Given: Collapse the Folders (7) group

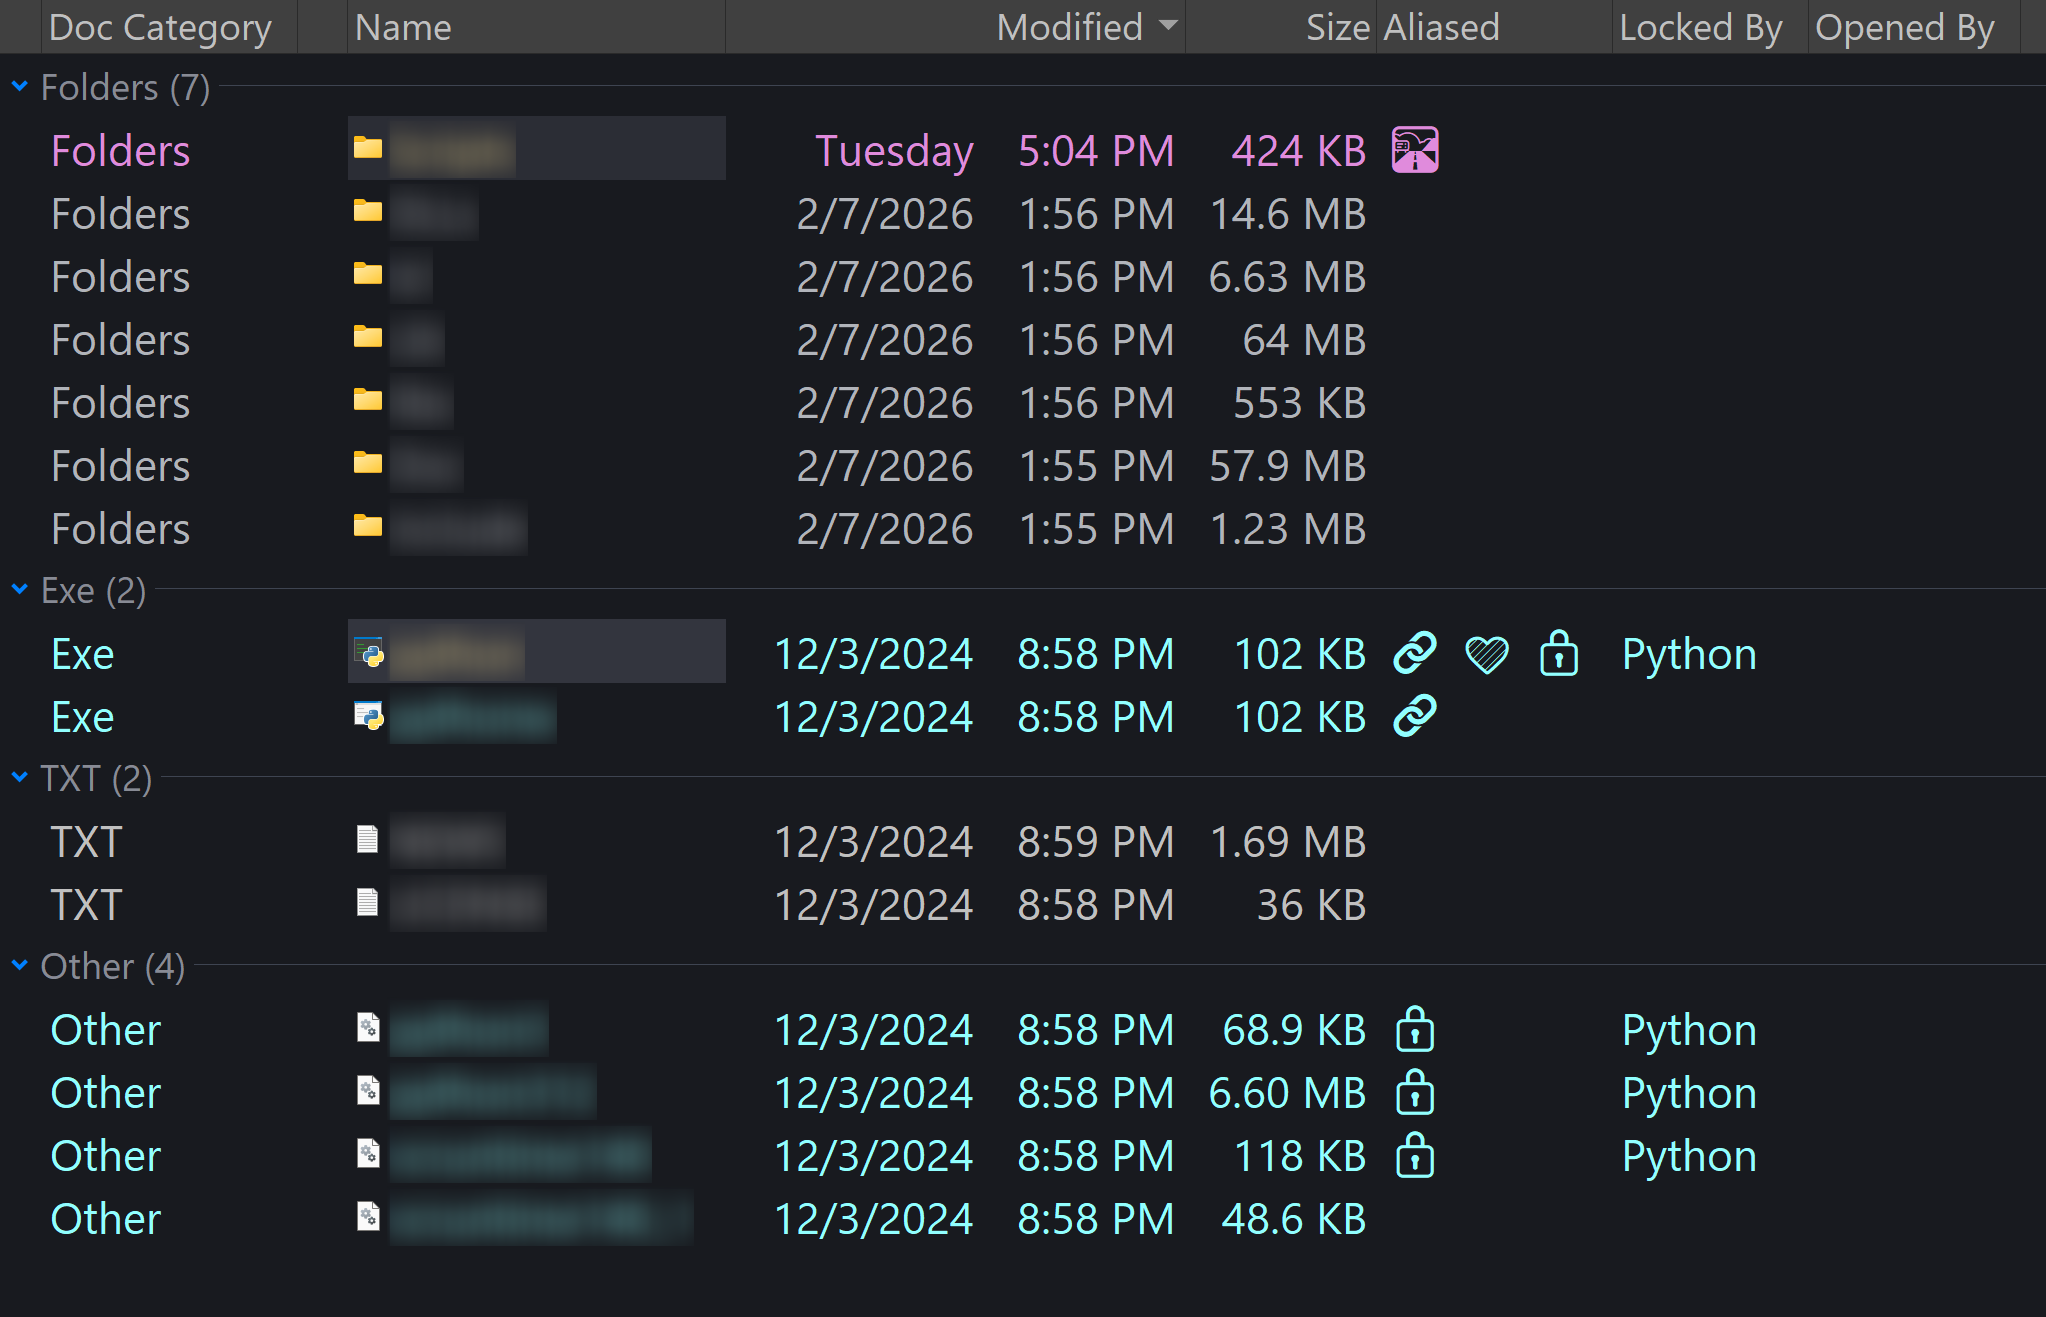Looking at the screenshot, I should 19,87.
